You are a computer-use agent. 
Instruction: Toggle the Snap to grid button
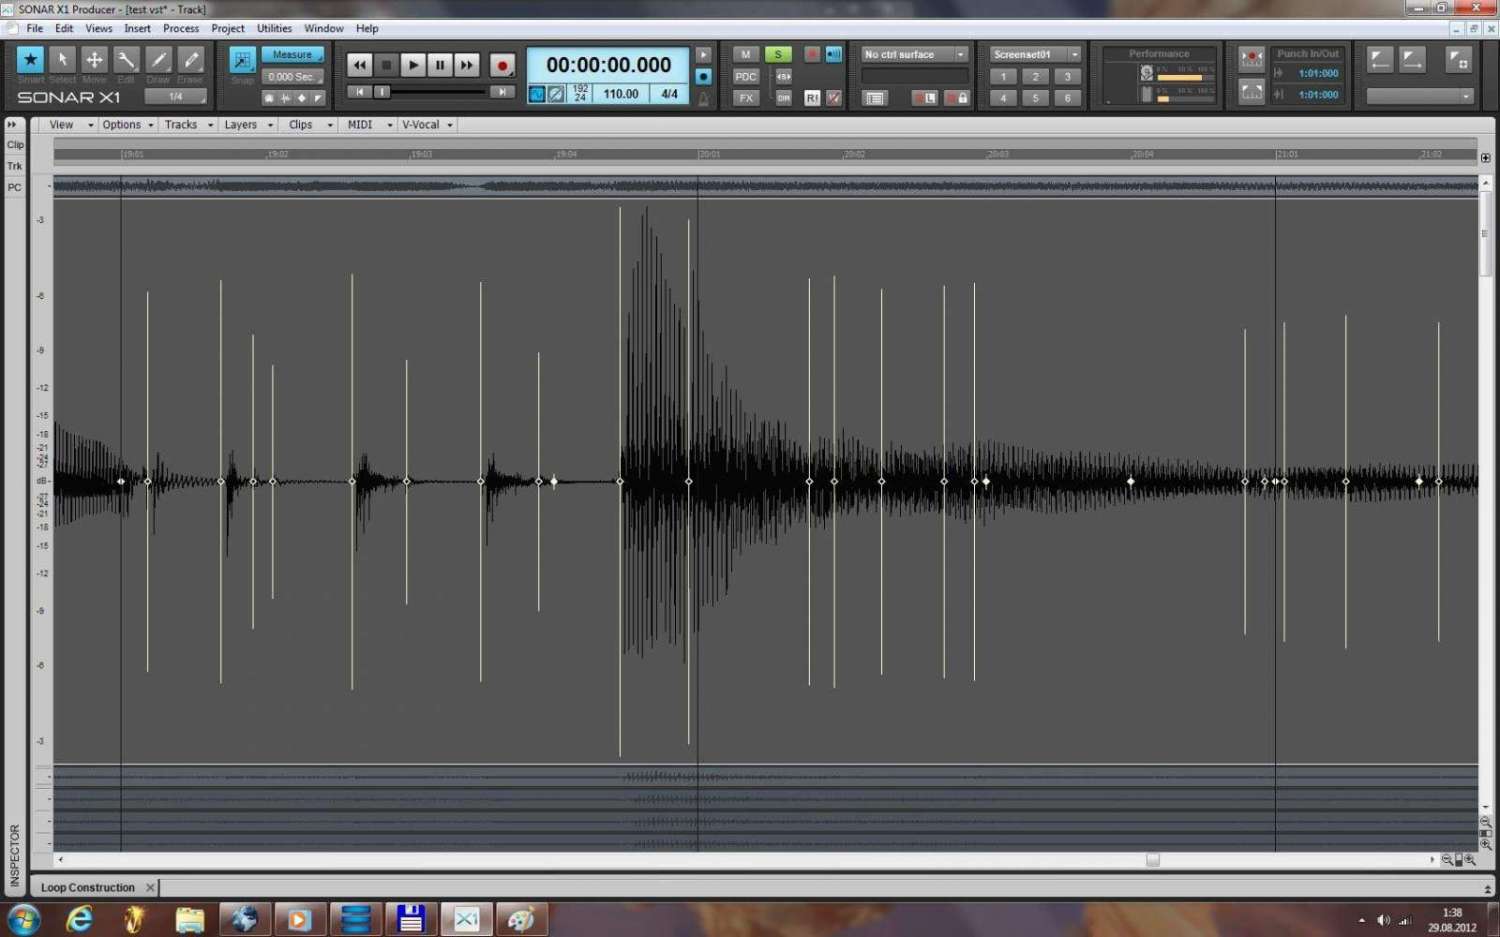click(242, 60)
